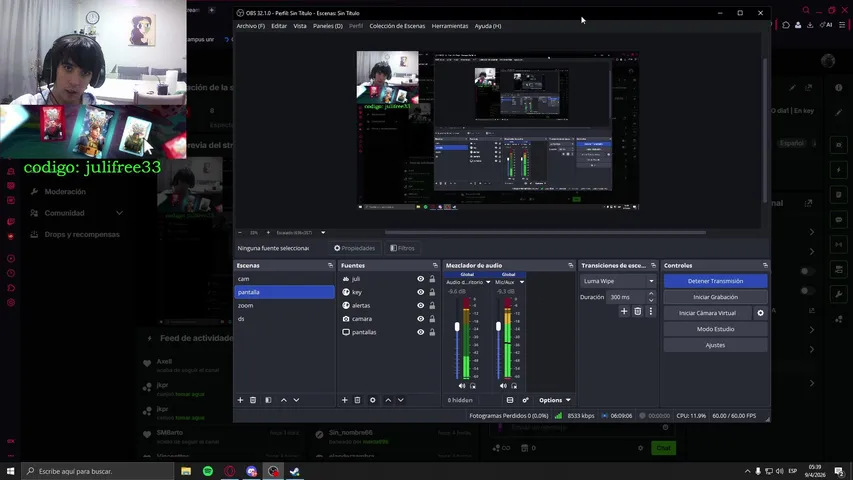Select the zoom scene
The image size is (853, 480).
[285, 305]
